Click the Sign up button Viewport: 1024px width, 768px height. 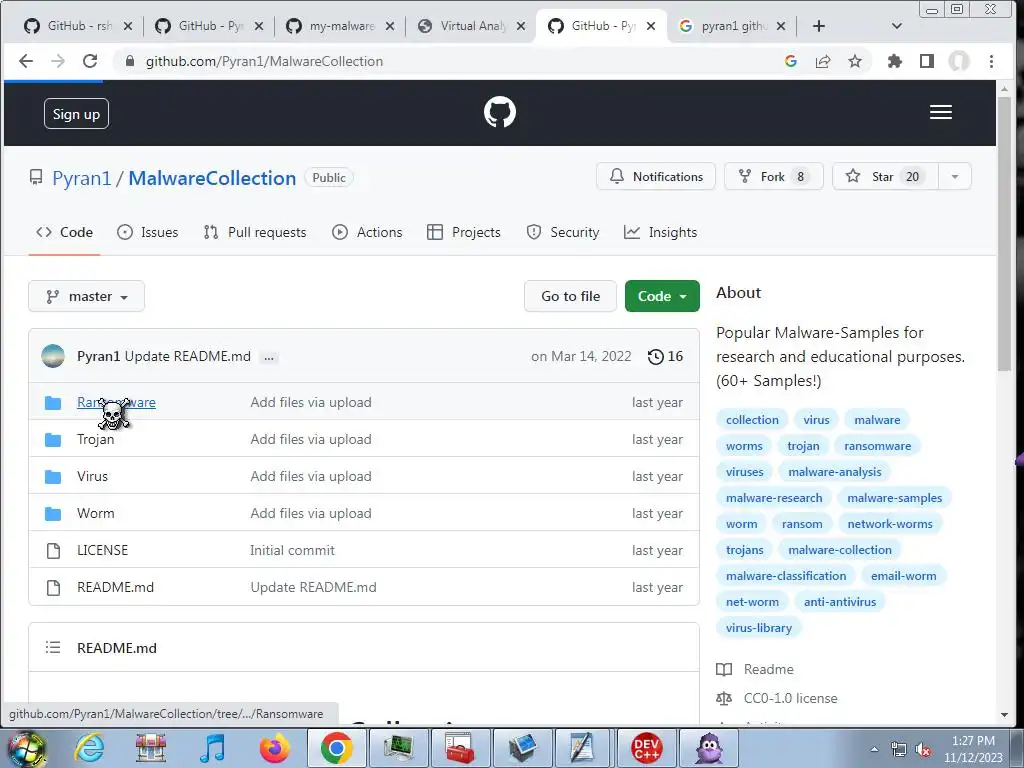click(x=76, y=114)
